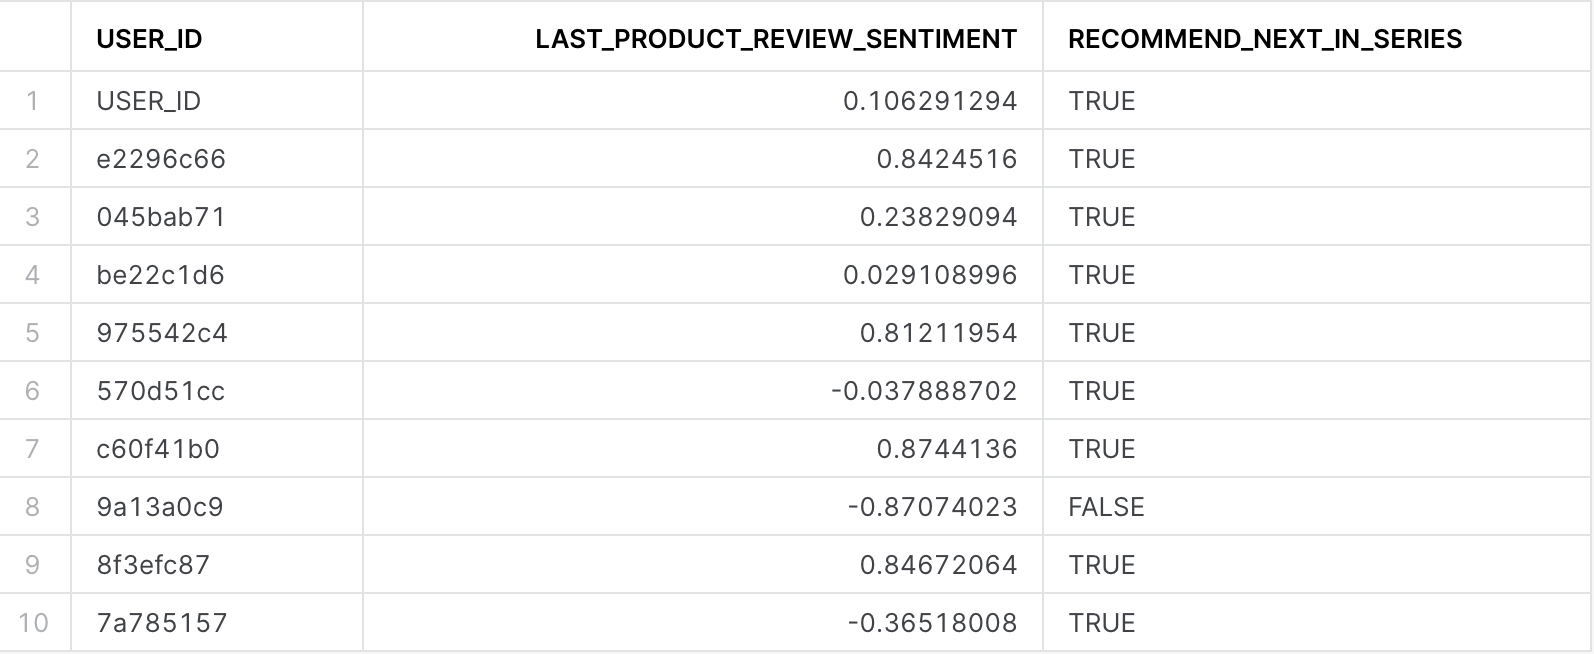Select the cell containing 975542c4

pyautogui.click(x=217, y=333)
